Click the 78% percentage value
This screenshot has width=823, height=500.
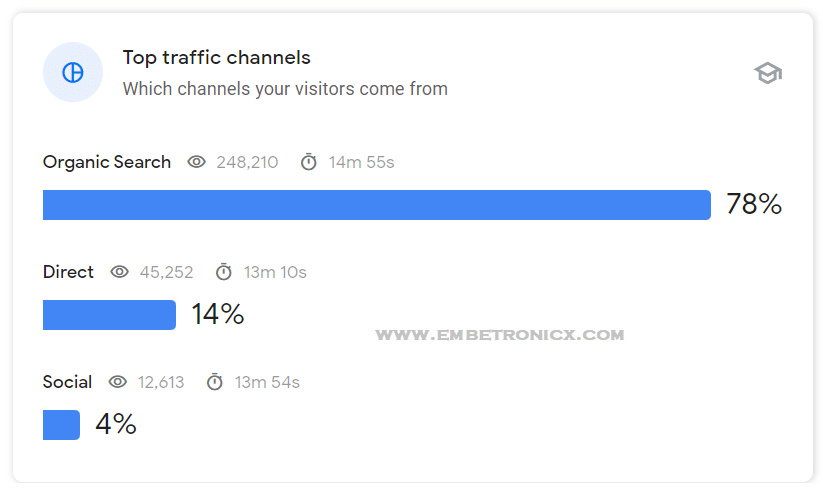click(754, 204)
